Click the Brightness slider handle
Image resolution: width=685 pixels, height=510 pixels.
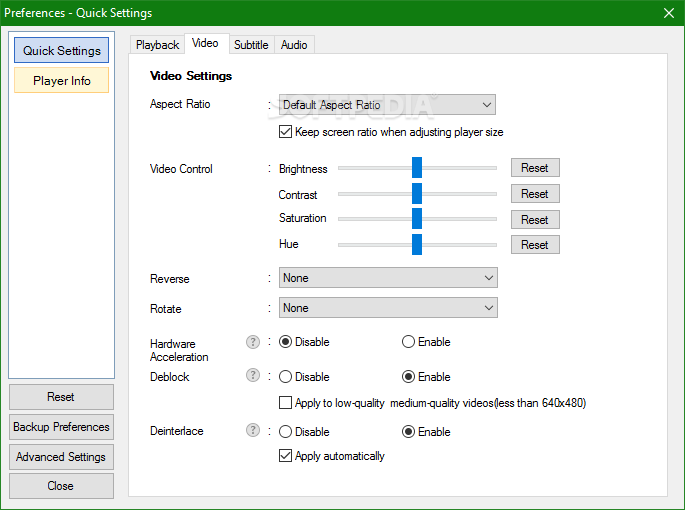(417, 167)
